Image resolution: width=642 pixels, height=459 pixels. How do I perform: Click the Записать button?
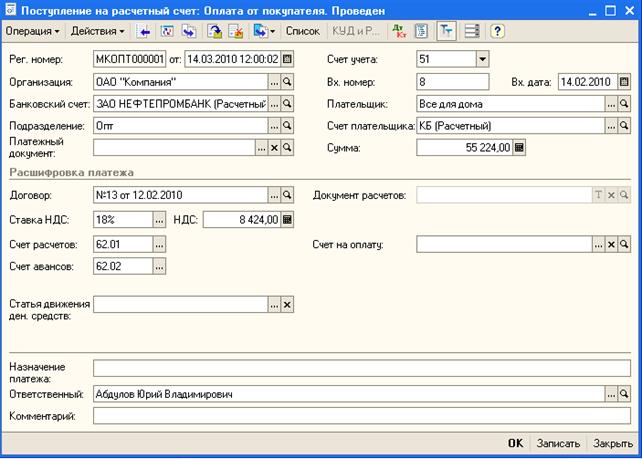coord(558,443)
